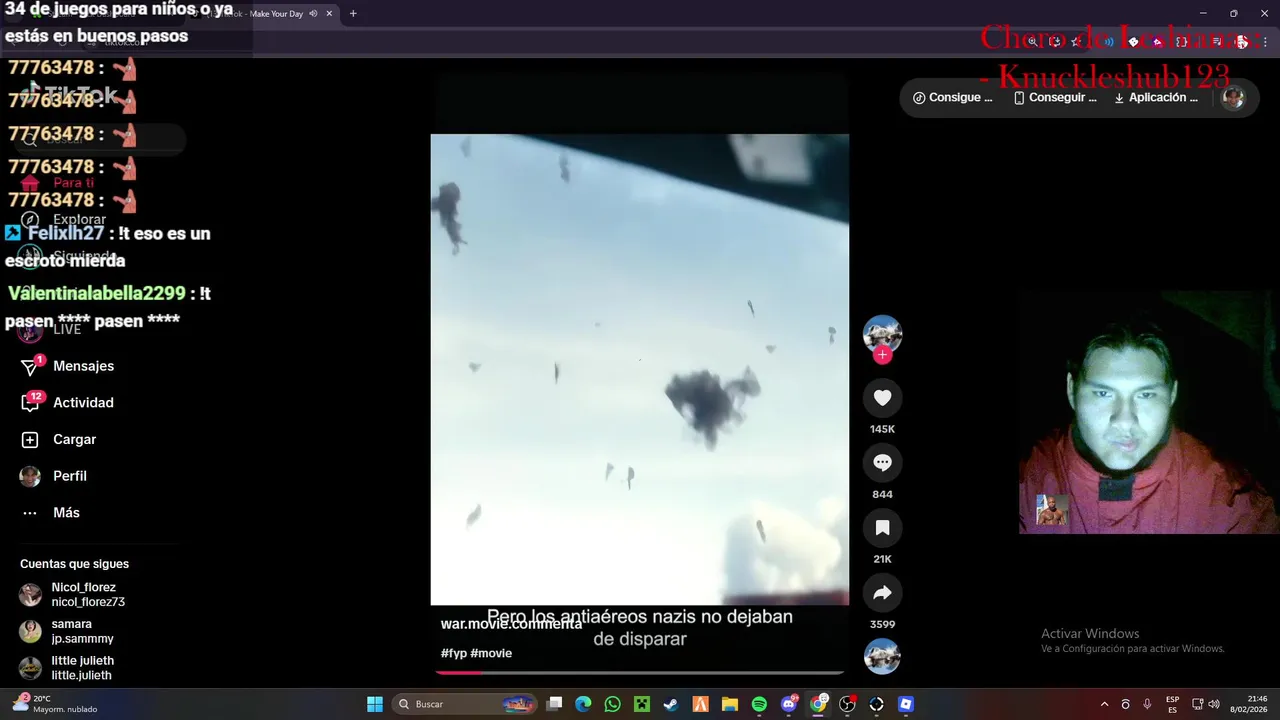This screenshot has width=1280, height=720.
Task: Open Mensajes in the TikTok sidebar
Action: pyautogui.click(x=68, y=366)
